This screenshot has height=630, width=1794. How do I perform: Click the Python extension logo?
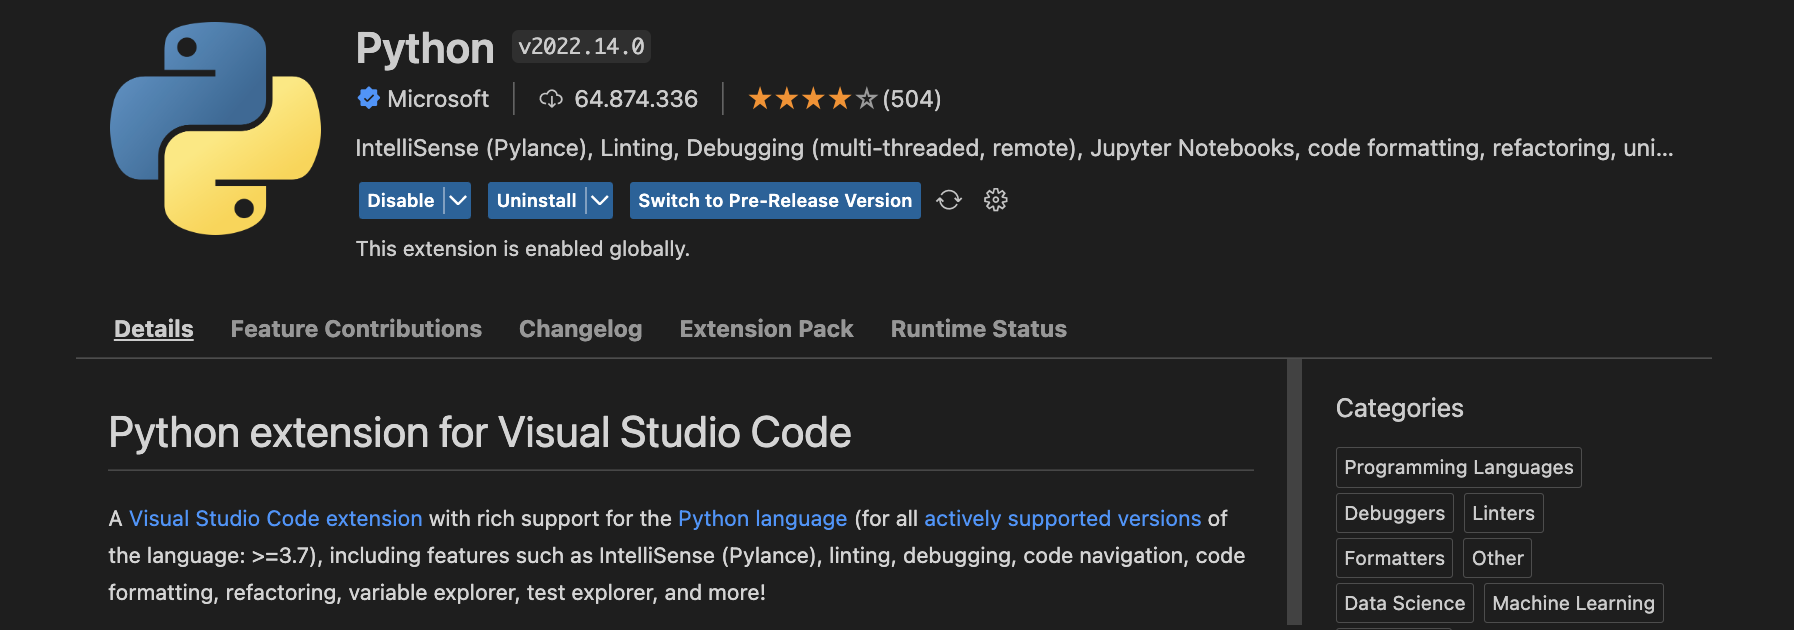[215, 128]
